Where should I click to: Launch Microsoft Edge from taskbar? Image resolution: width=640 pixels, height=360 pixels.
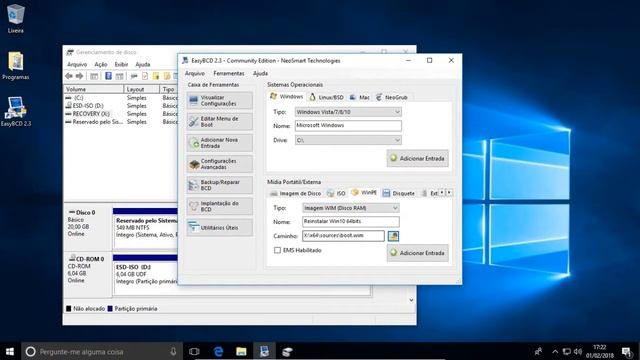[x=218, y=351]
